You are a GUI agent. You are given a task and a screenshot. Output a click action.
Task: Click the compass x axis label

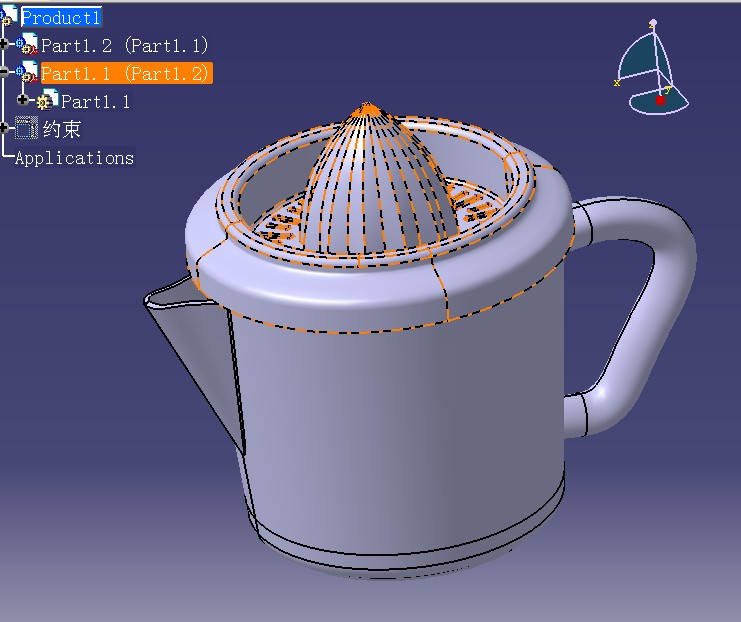click(x=617, y=83)
